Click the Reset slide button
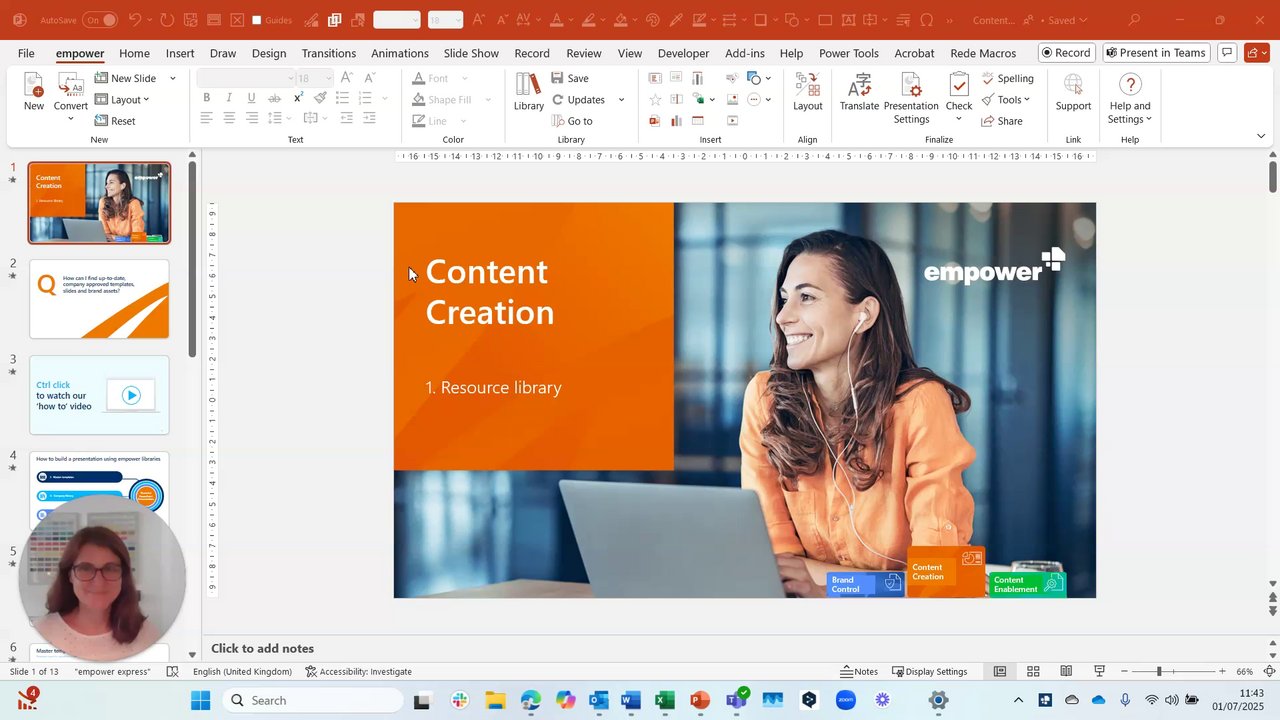 [115, 121]
